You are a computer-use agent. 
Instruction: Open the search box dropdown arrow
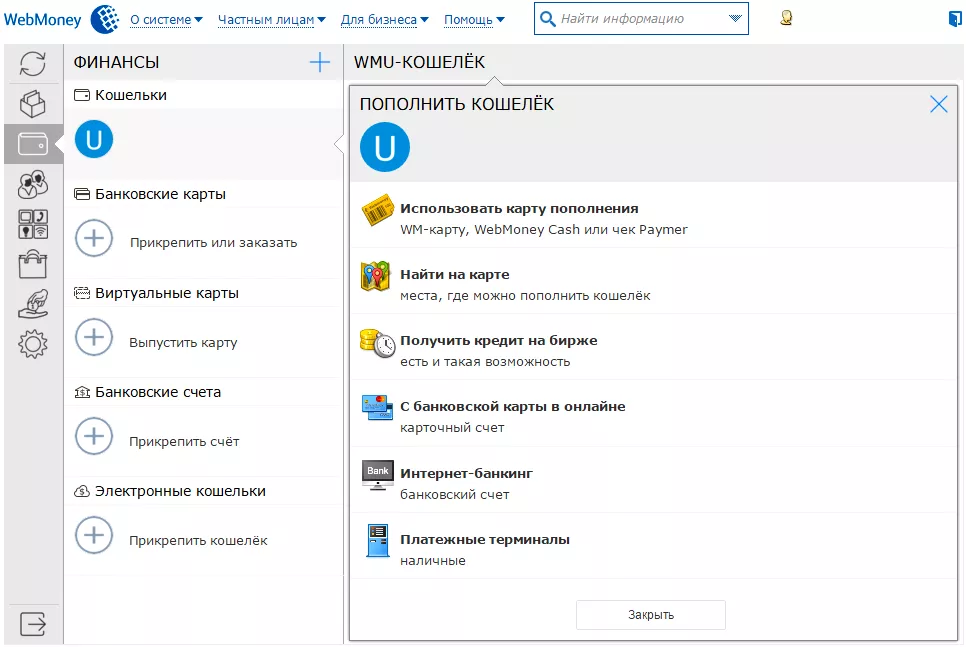[x=735, y=18]
